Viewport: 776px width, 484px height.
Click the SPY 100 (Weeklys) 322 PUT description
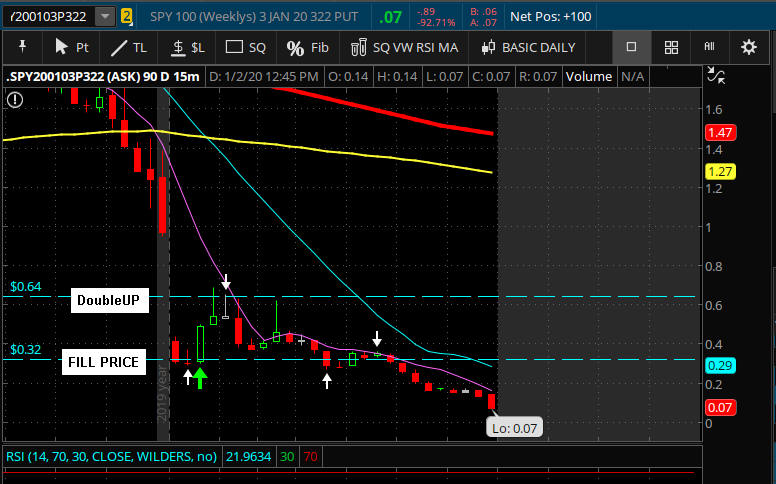[254, 16]
